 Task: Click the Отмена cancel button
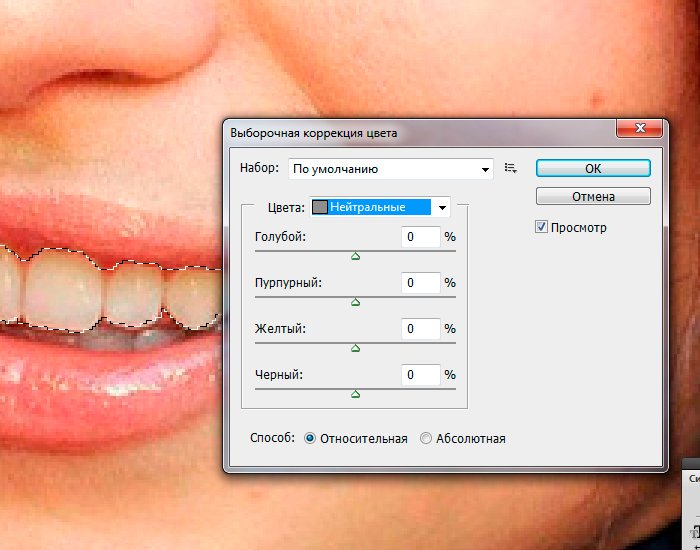(593, 196)
